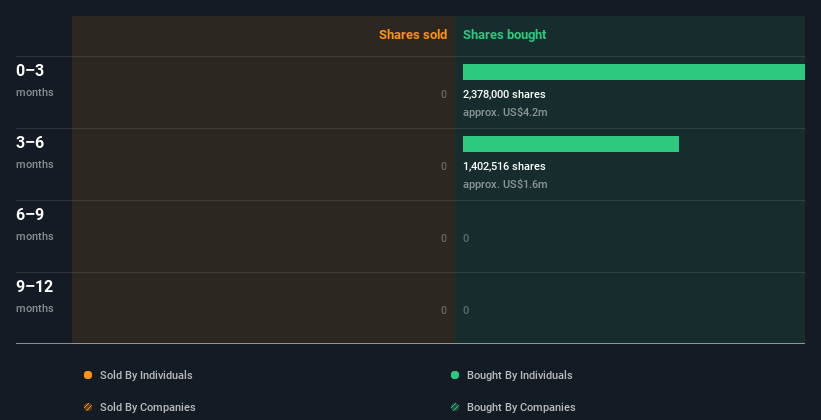The image size is (821, 420).
Task: Click the approx. US$1.6m text
Action: tap(505, 184)
